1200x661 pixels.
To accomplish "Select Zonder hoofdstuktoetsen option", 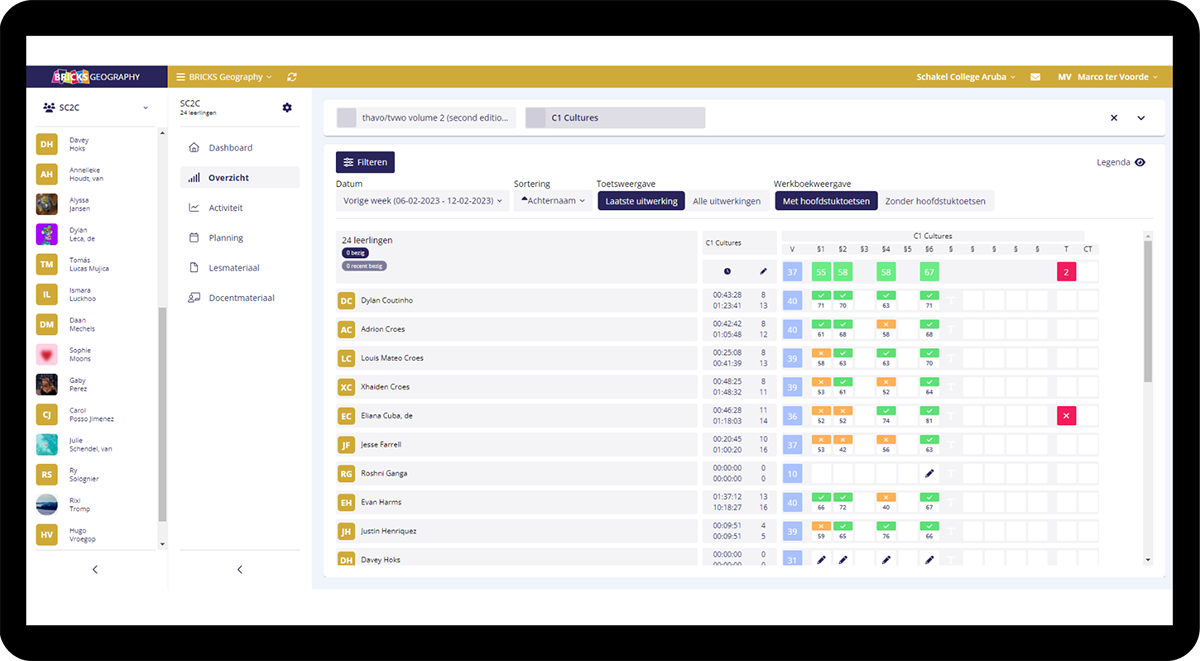I will (x=936, y=201).
